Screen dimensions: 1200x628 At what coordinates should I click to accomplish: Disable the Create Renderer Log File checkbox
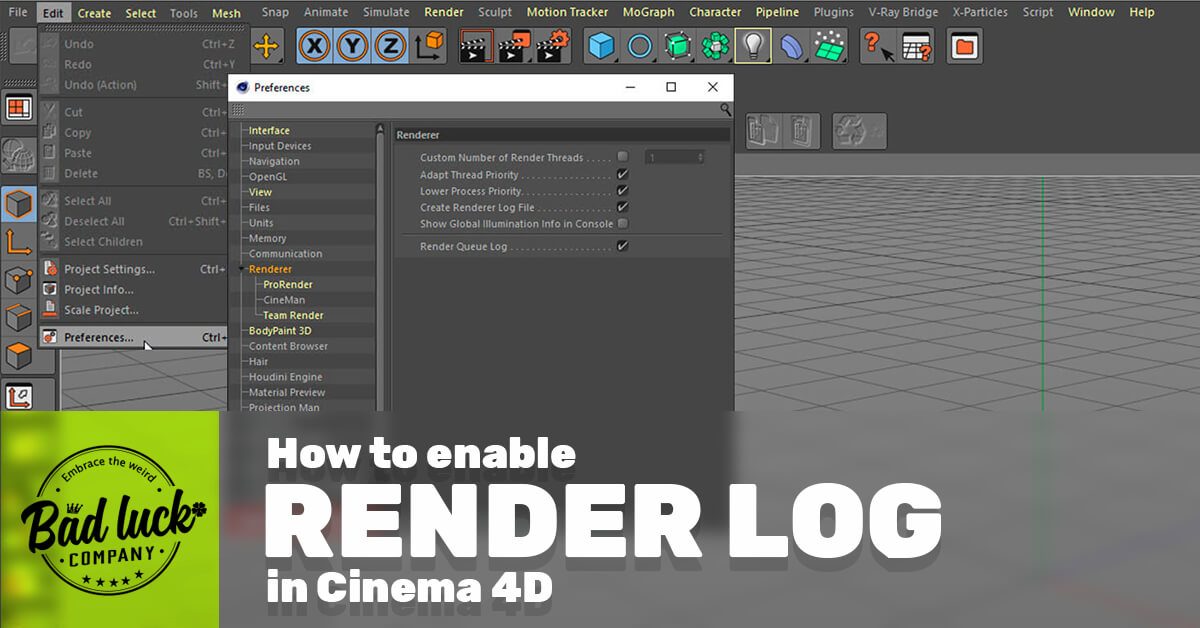pos(622,207)
